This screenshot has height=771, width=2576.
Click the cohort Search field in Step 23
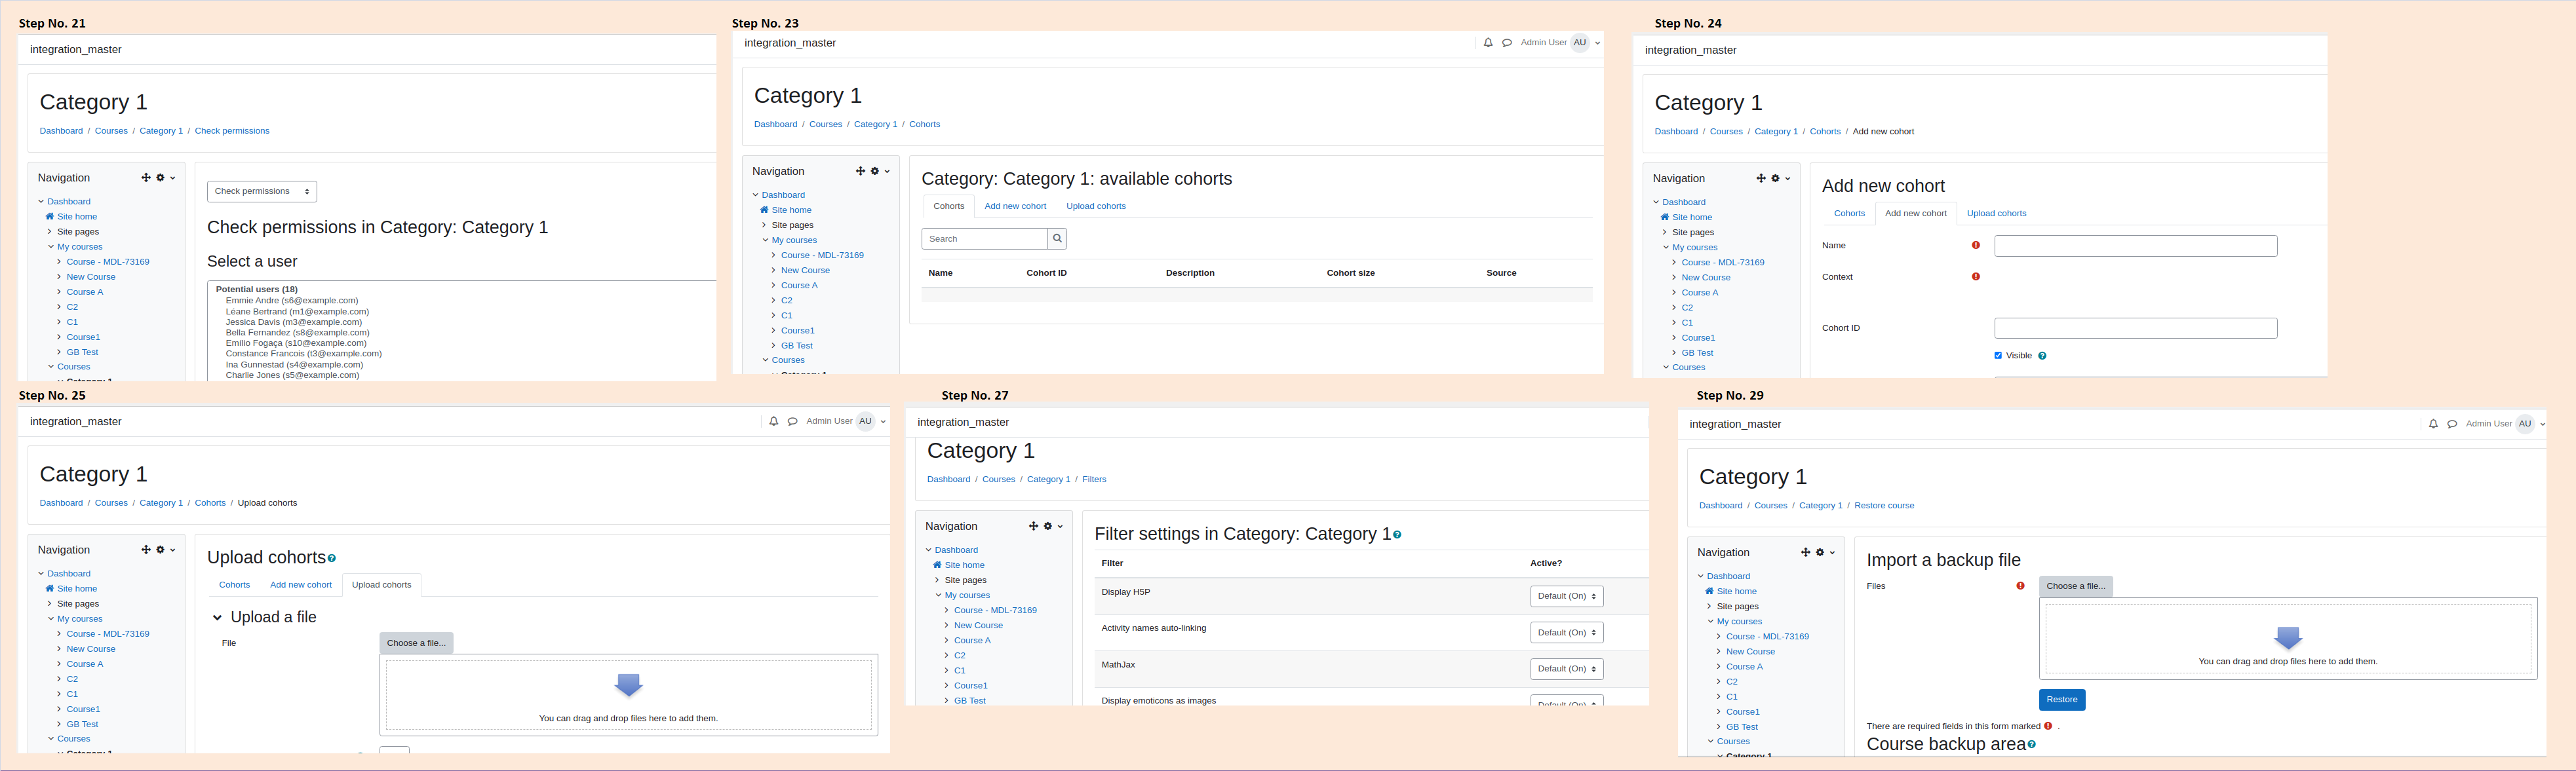(x=985, y=239)
